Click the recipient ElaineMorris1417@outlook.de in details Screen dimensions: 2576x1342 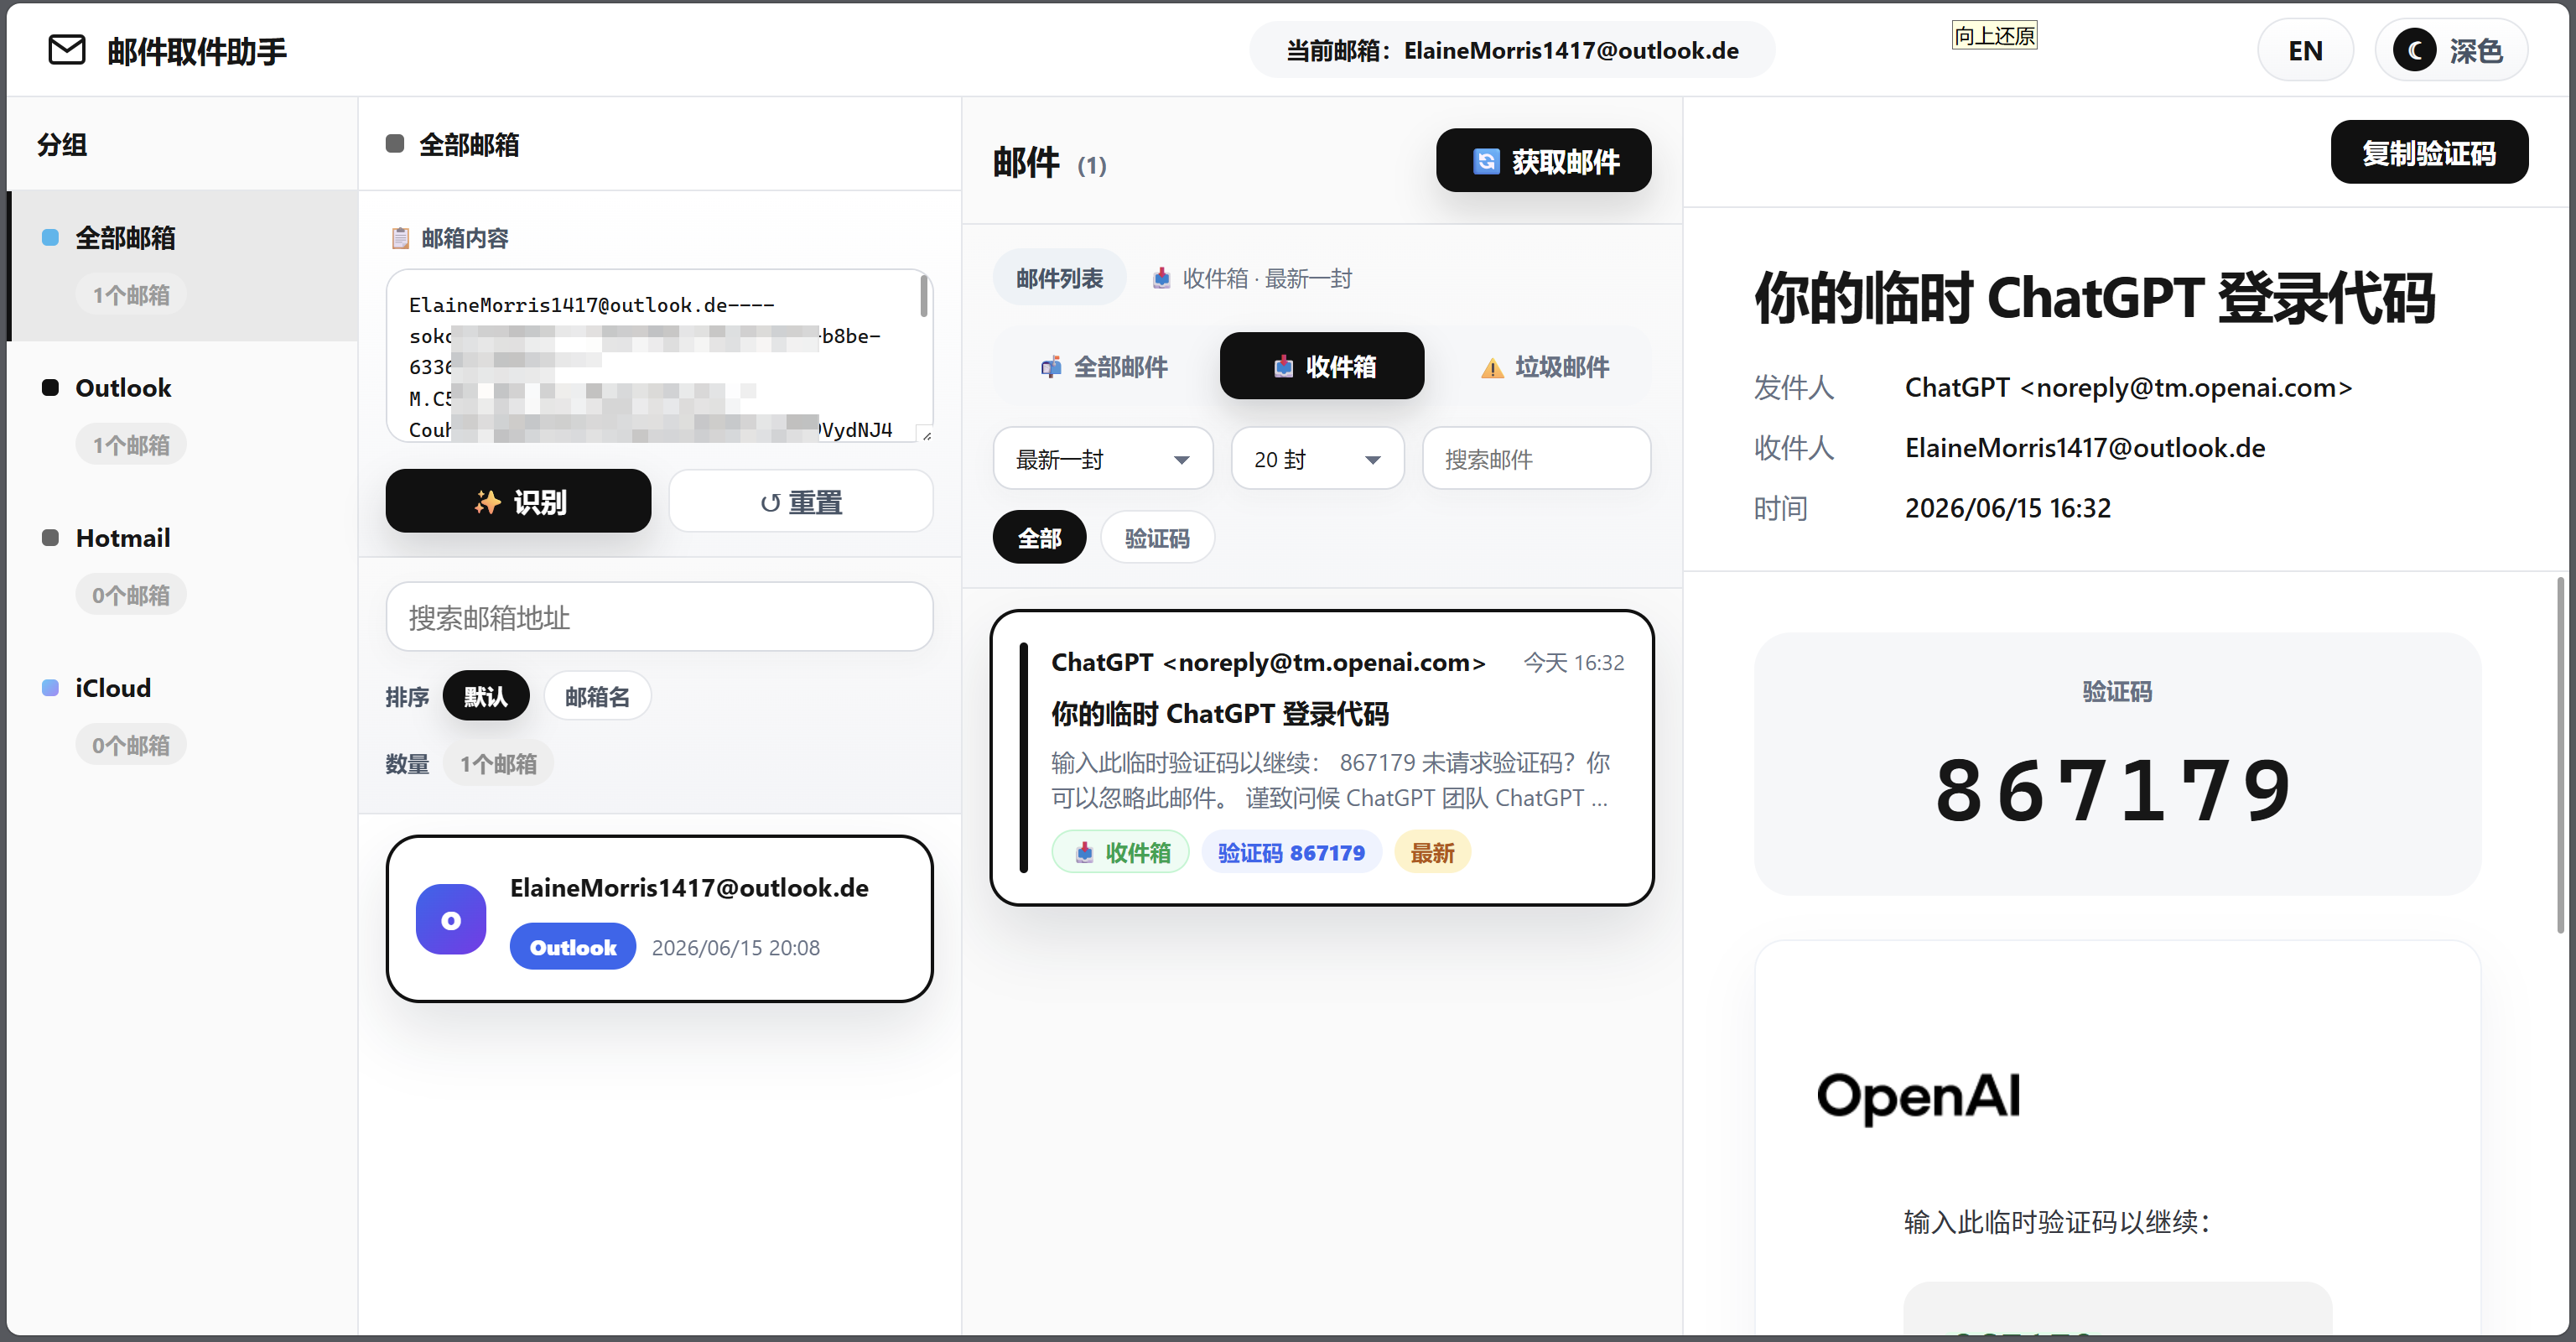[x=2085, y=447]
